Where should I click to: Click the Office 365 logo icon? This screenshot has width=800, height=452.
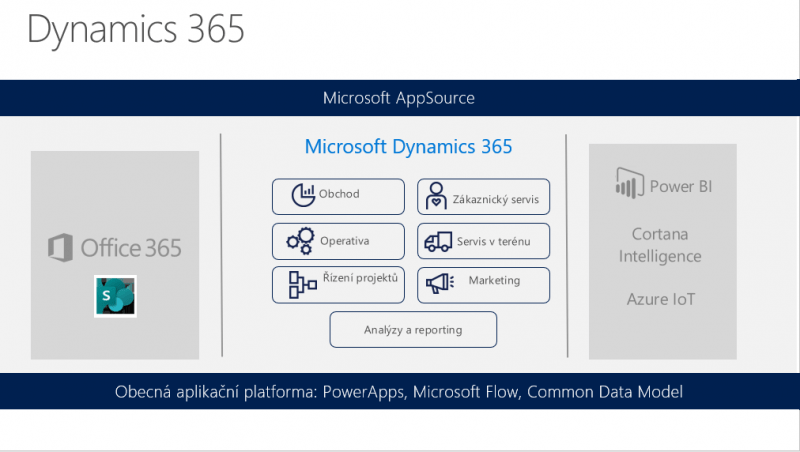pos(60,248)
